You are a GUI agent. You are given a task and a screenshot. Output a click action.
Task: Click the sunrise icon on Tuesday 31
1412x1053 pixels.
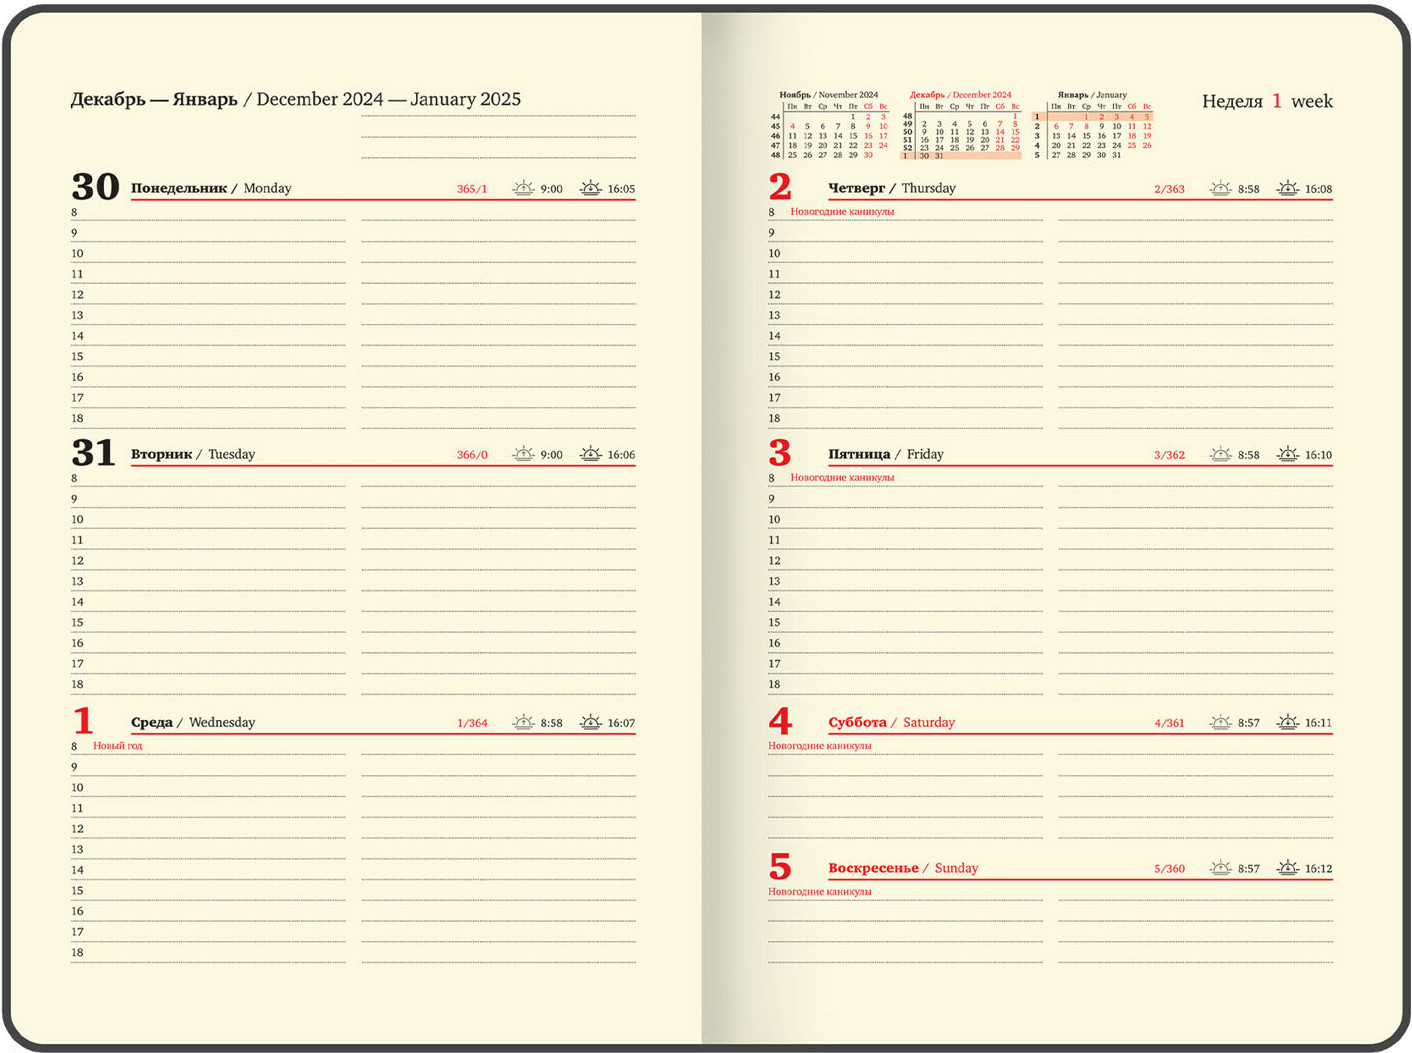522,454
